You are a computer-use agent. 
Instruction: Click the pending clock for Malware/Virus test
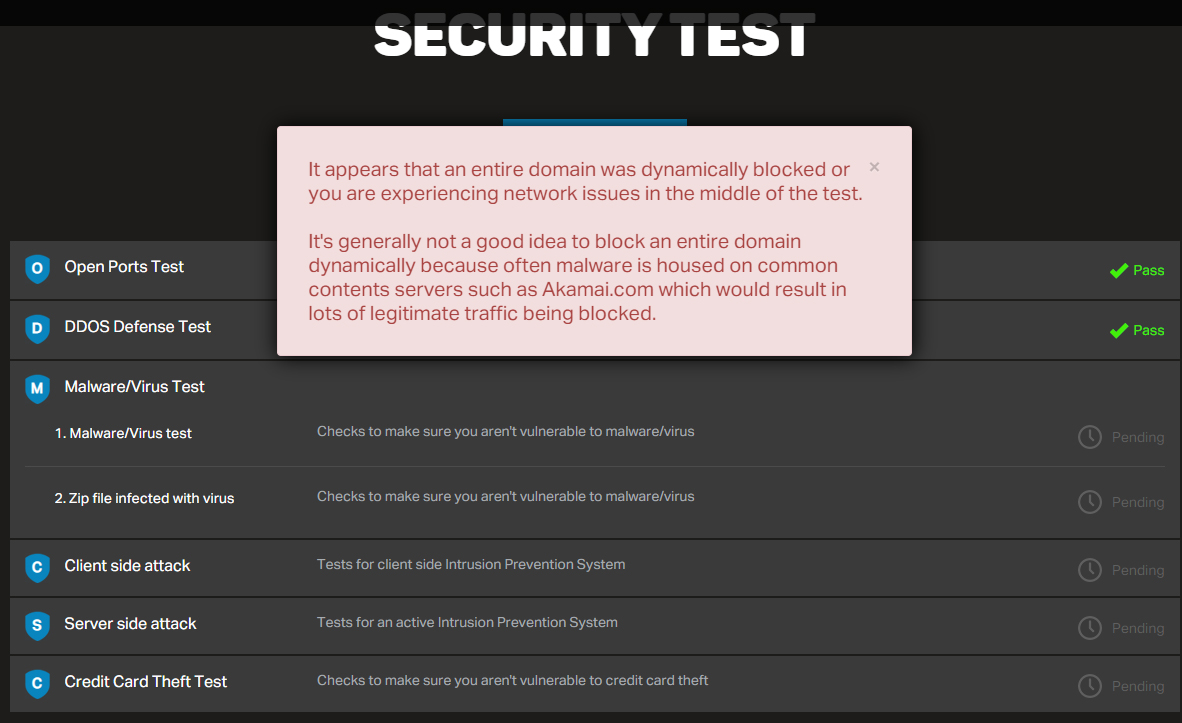click(1089, 437)
